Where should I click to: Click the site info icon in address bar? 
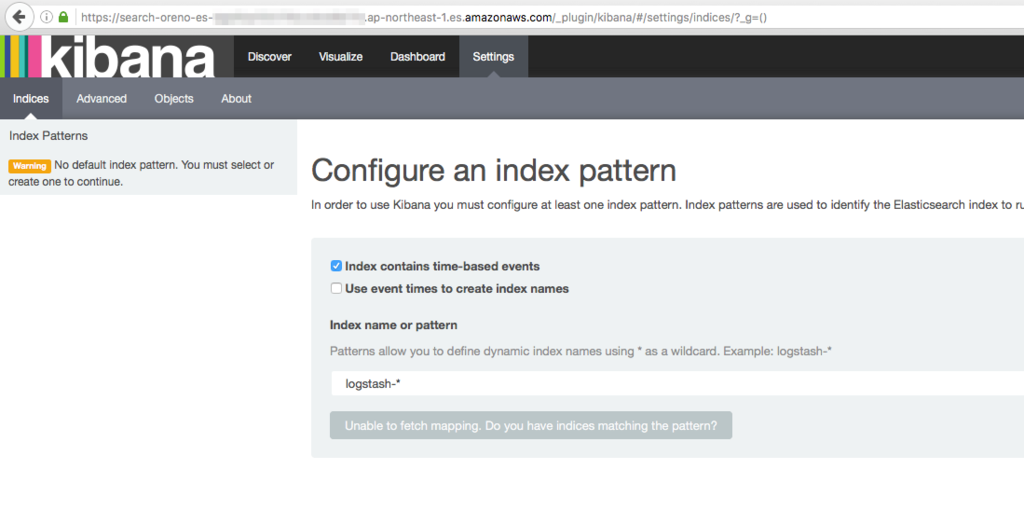click(x=46, y=17)
